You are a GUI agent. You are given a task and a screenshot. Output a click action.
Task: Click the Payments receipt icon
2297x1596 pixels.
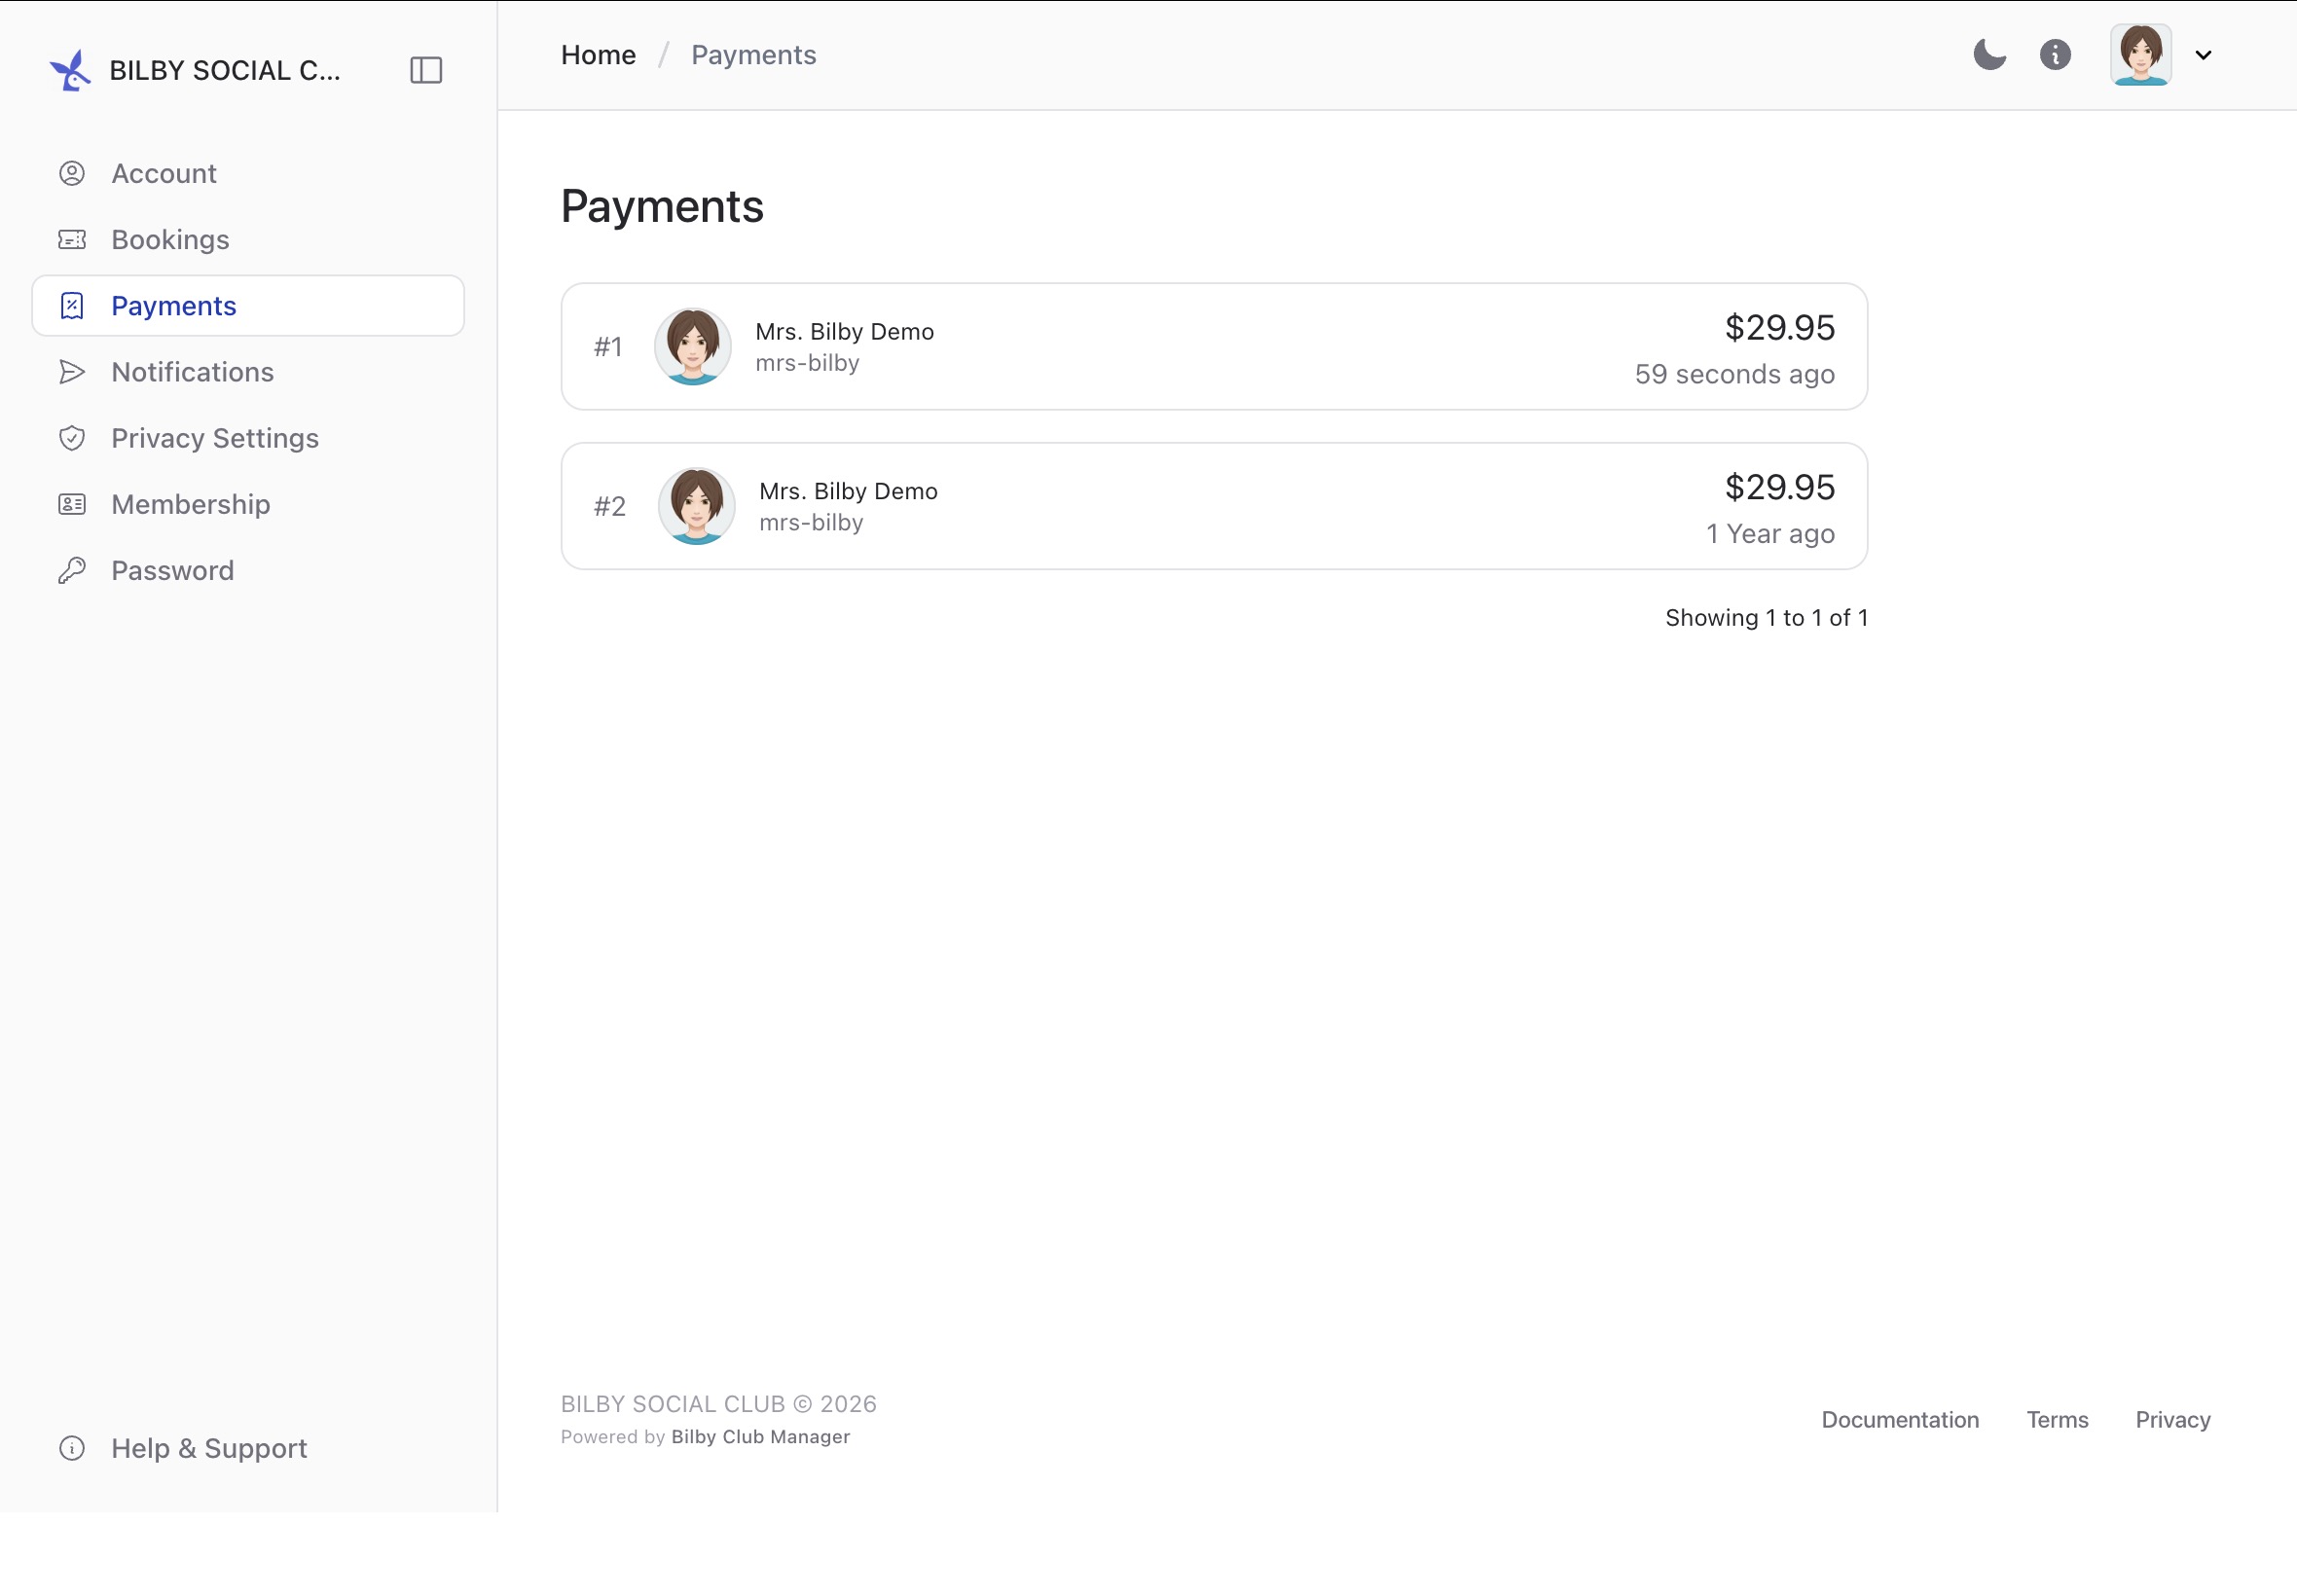tap(72, 305)
